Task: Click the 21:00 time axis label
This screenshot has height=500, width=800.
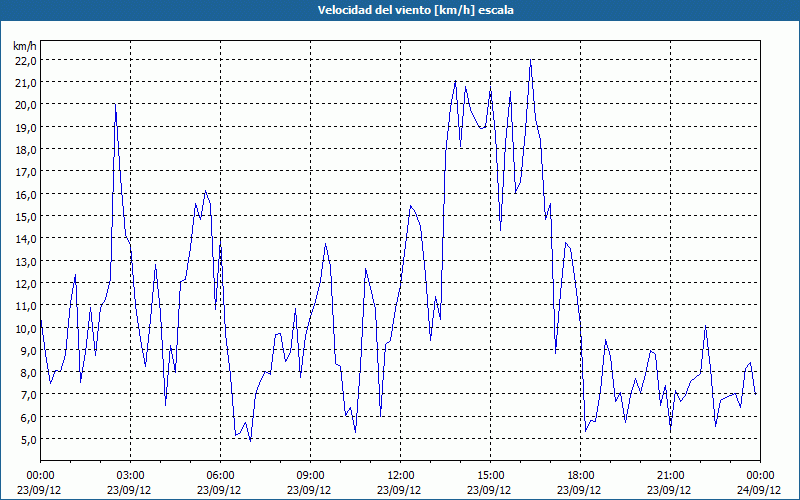Action: pyautogui.click(x=670, y=476)
